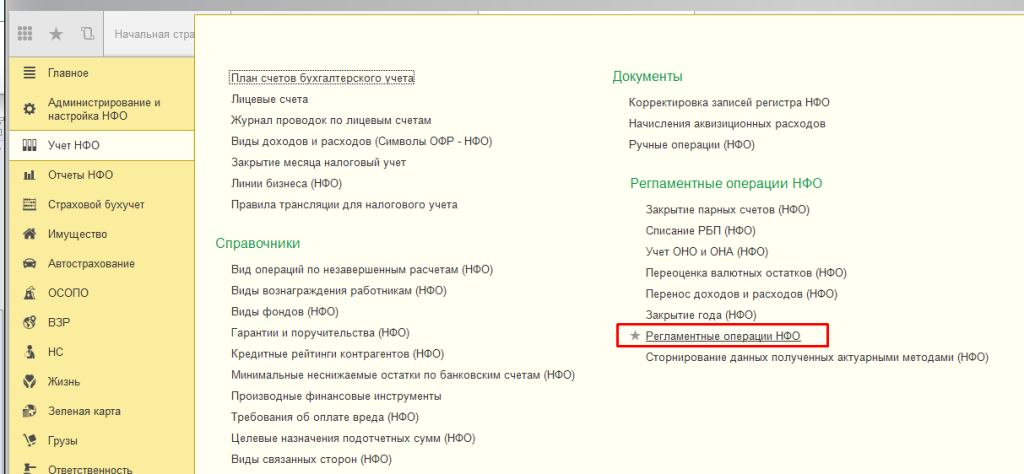
Task: Open Журнал проводок по лицевым счетам
Action: coord(330,120)
